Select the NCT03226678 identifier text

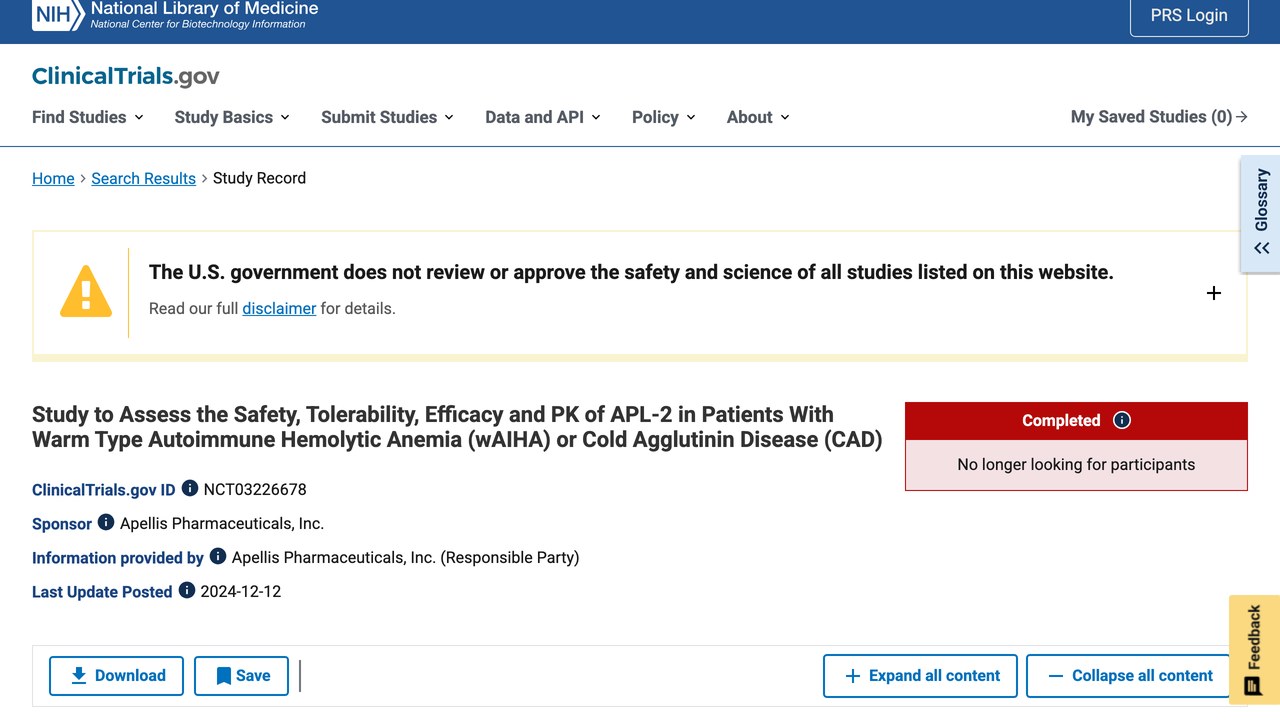tap(255, 489)
